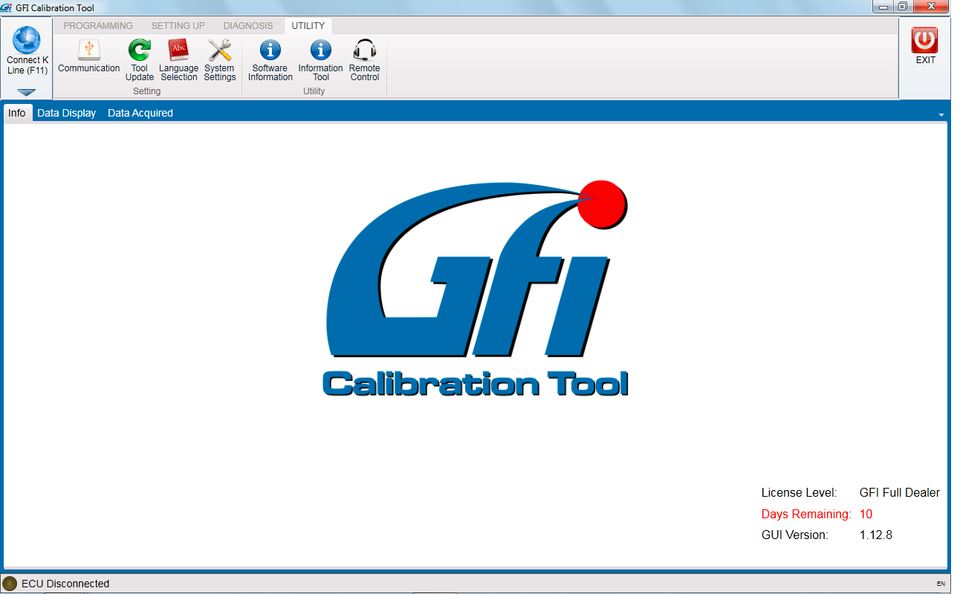Click the GFI title bar icon
960x594 pixels.
[x=8, y=7]
